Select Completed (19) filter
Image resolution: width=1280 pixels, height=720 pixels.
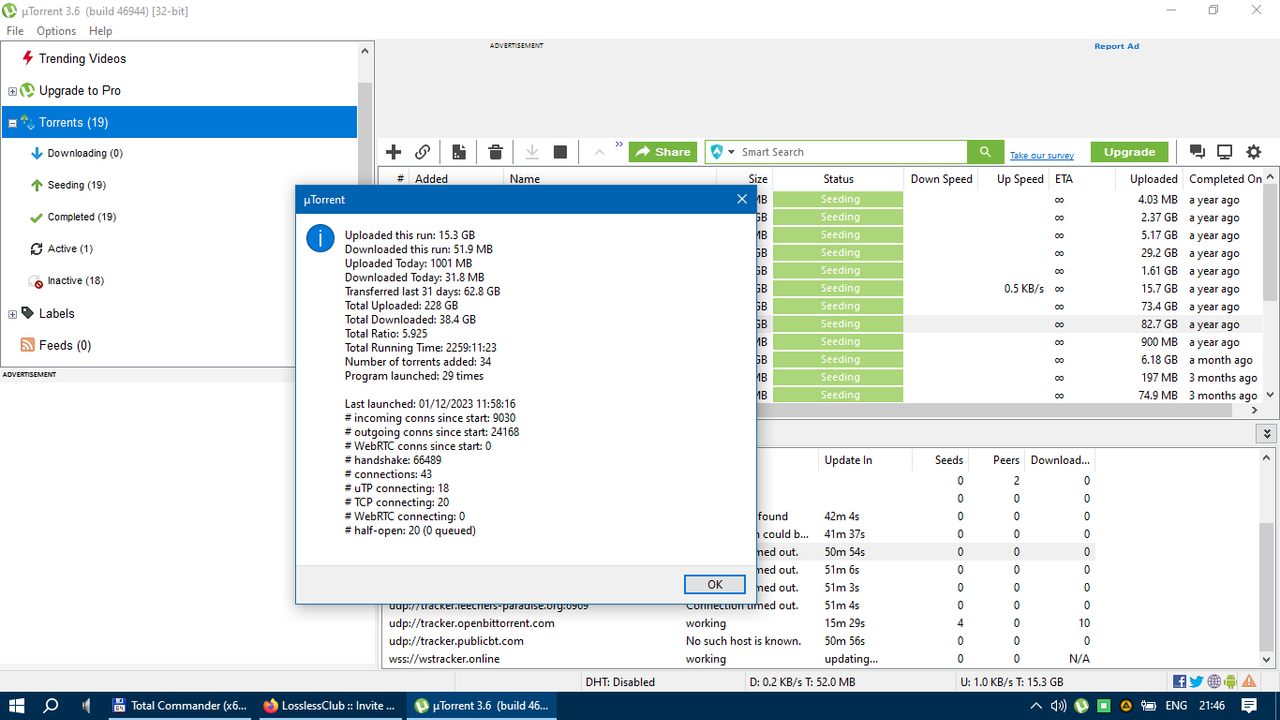[82, 217]
